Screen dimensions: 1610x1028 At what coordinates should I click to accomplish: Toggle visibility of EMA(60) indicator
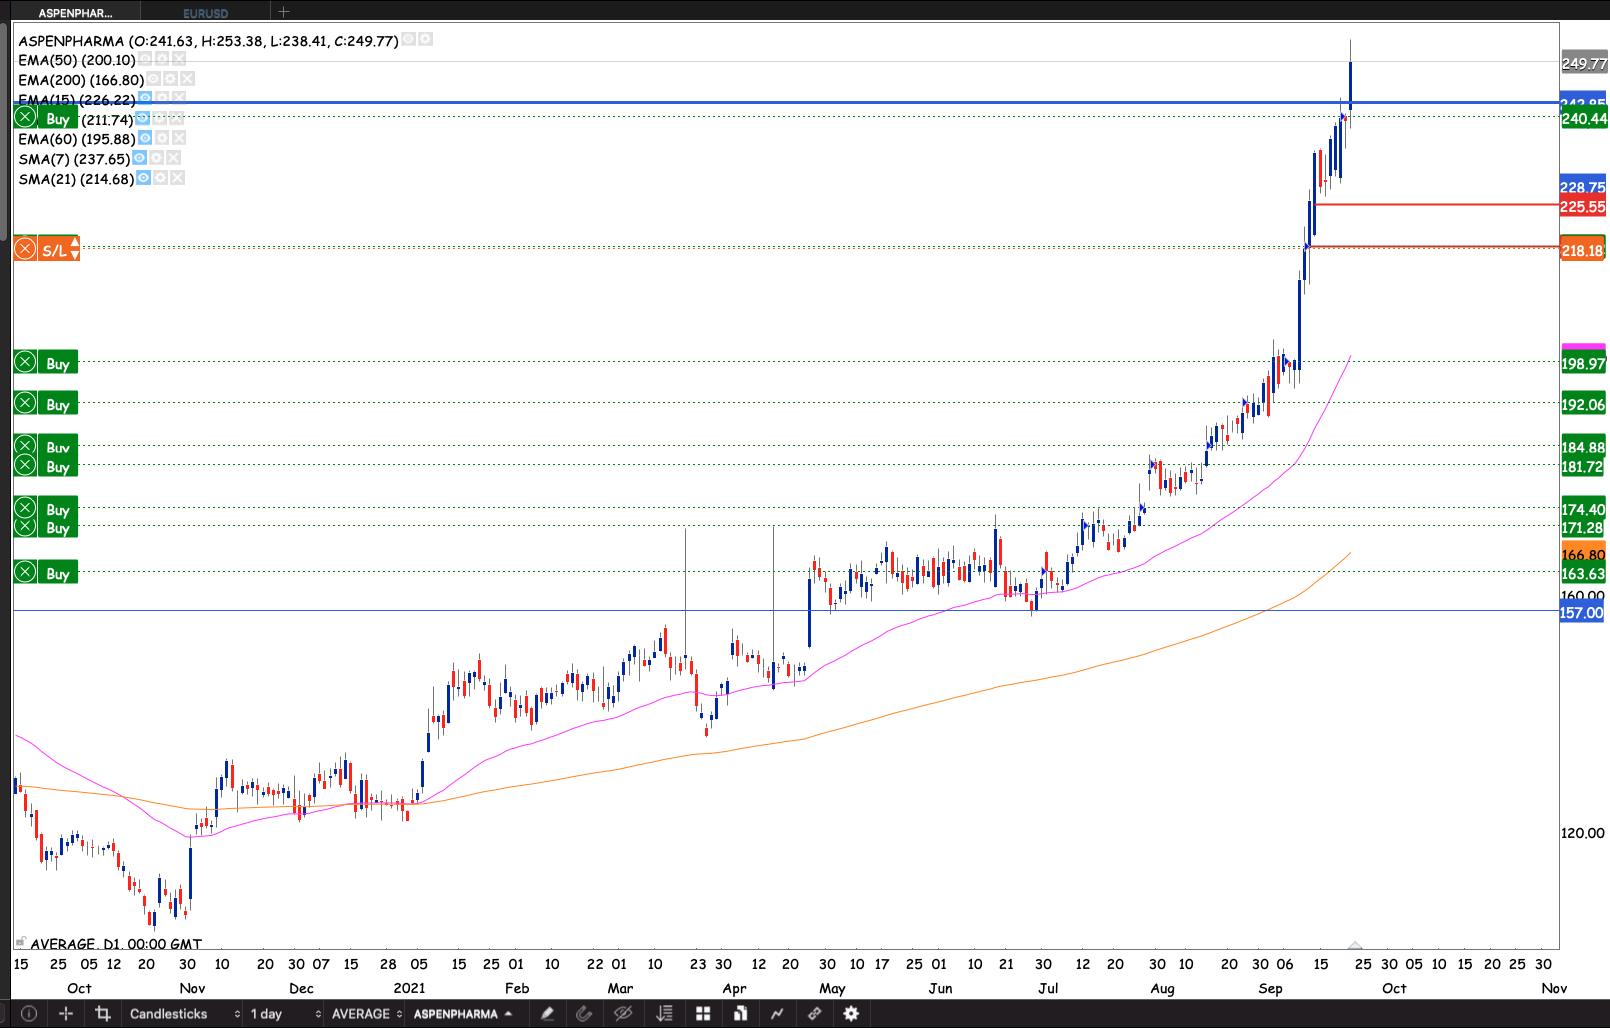(x=145, y=138)
